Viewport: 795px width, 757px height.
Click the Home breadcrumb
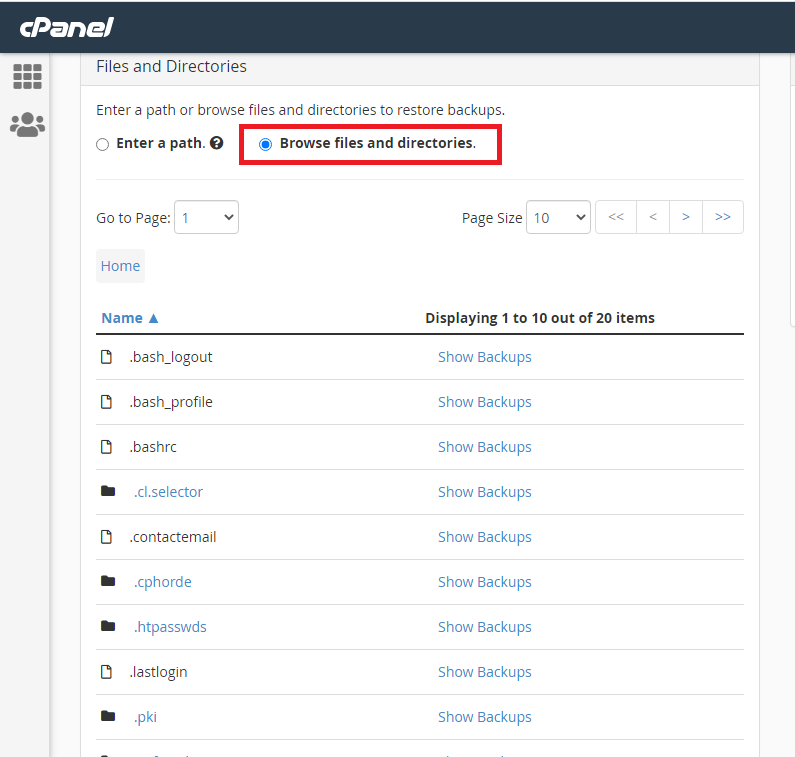[x=120, y=266]
